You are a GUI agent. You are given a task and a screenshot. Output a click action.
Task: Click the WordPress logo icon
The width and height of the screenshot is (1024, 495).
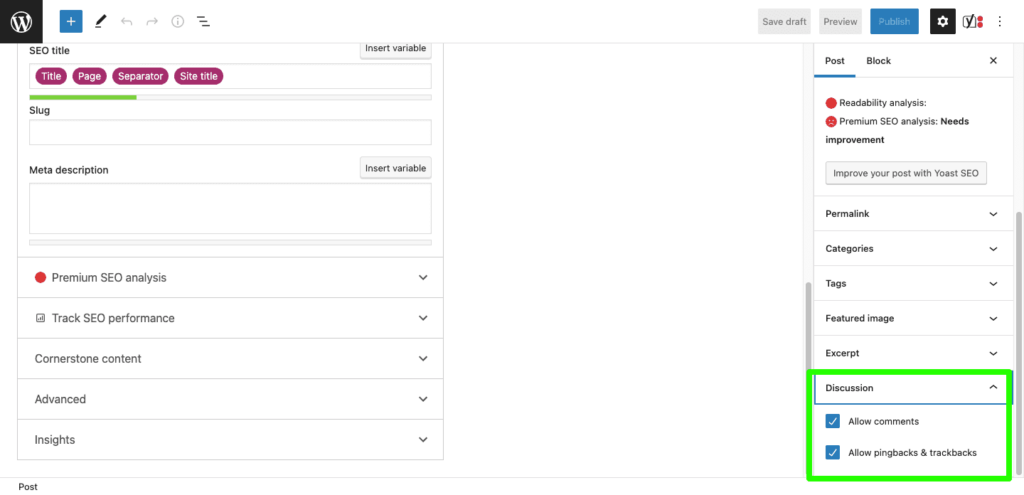pos(21,22)
